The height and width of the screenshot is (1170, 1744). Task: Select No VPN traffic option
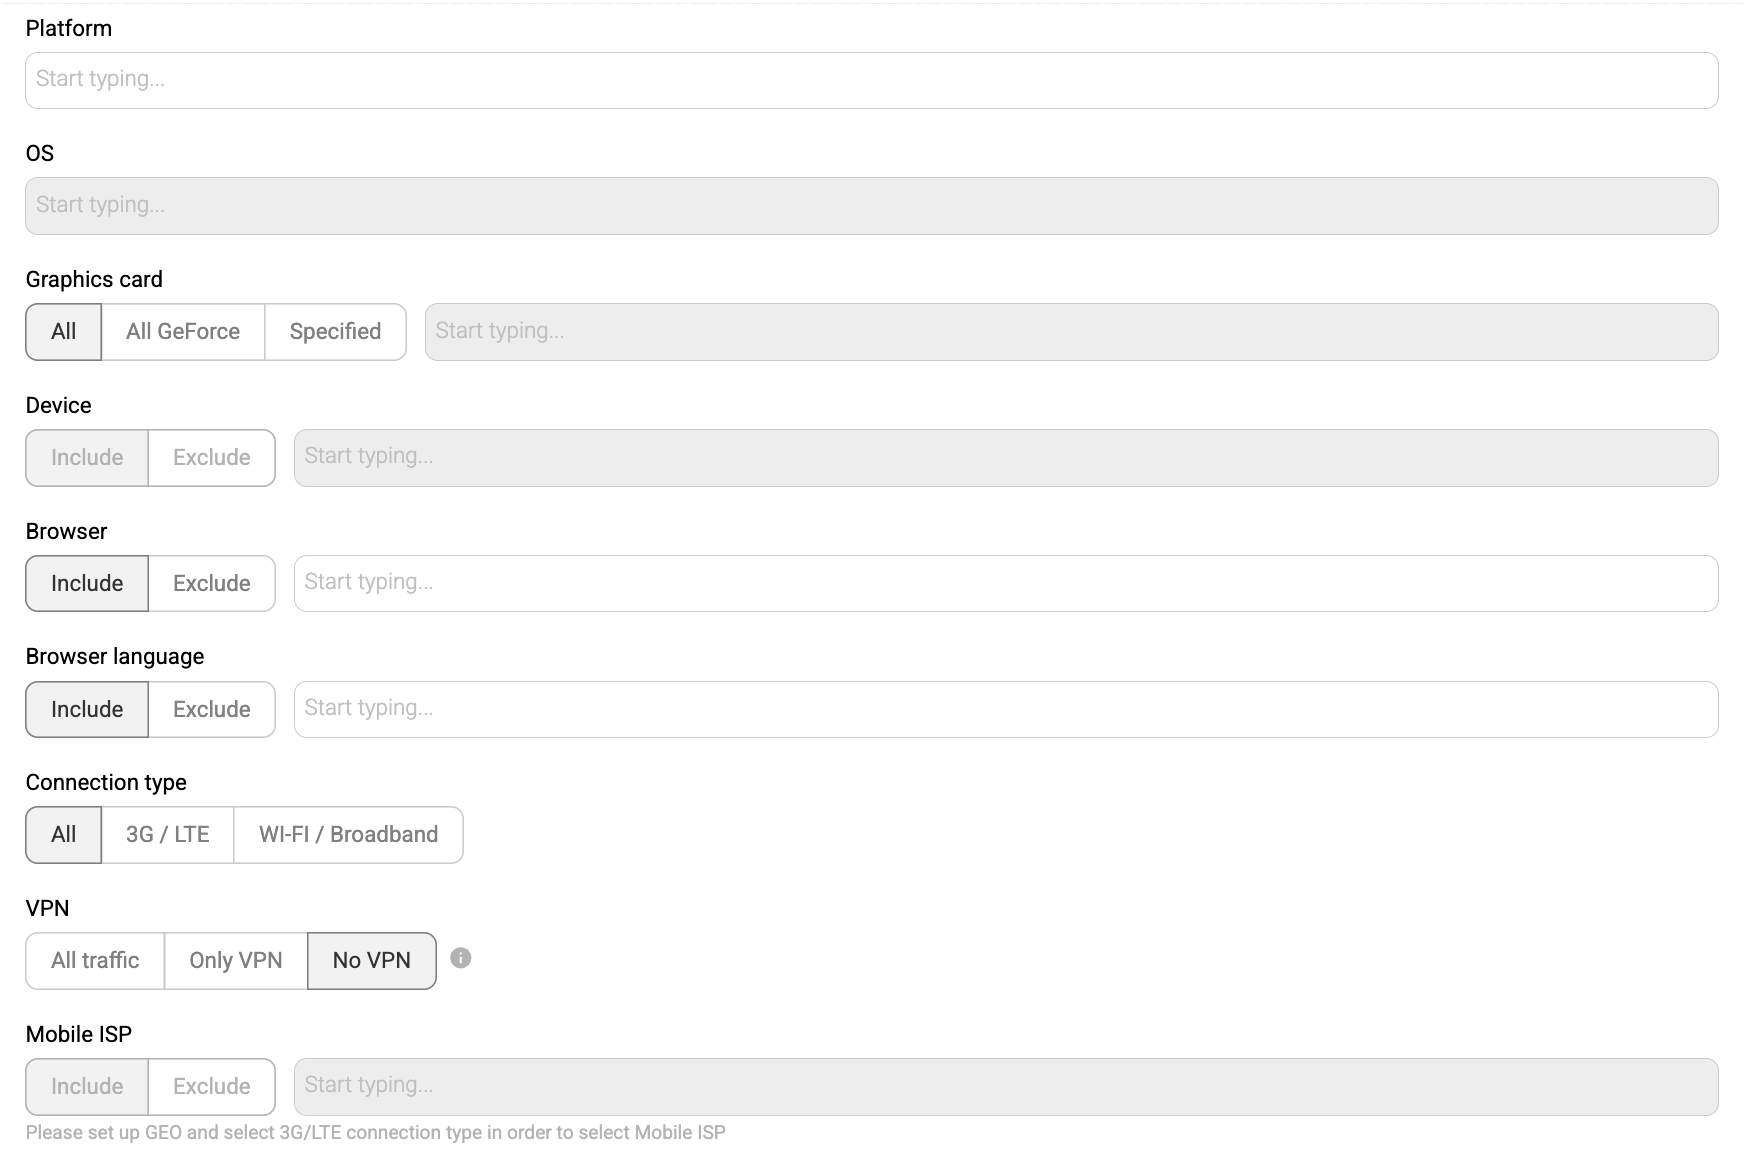tap(371, 961)
